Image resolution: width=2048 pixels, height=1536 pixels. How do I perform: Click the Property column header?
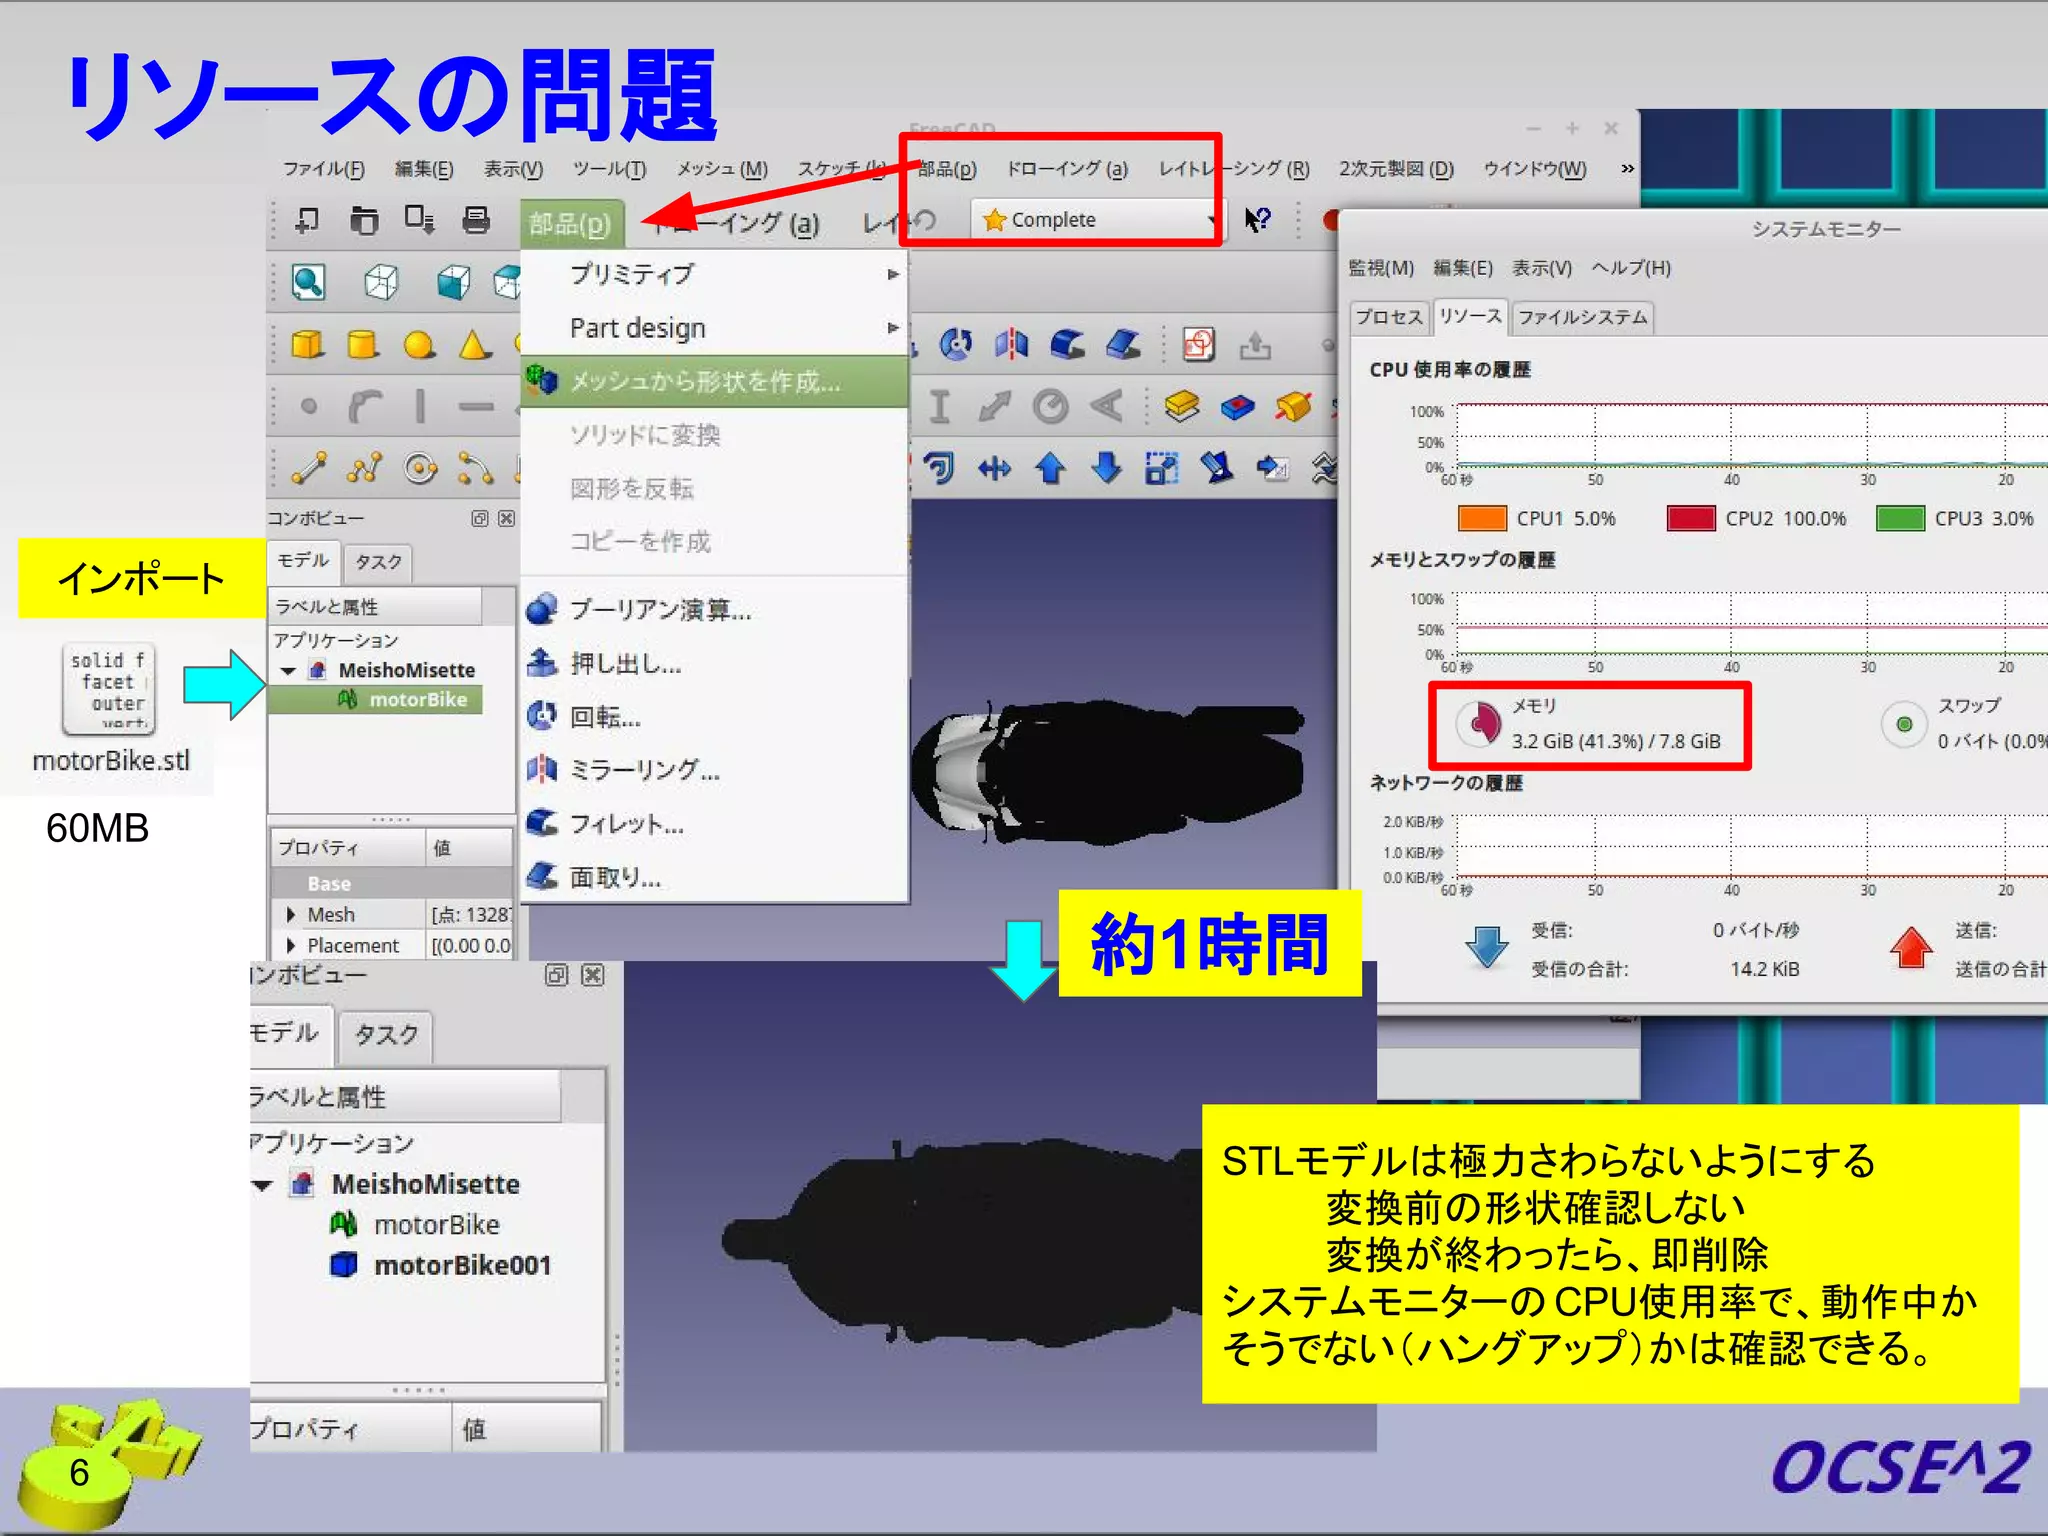click(347, 847)
